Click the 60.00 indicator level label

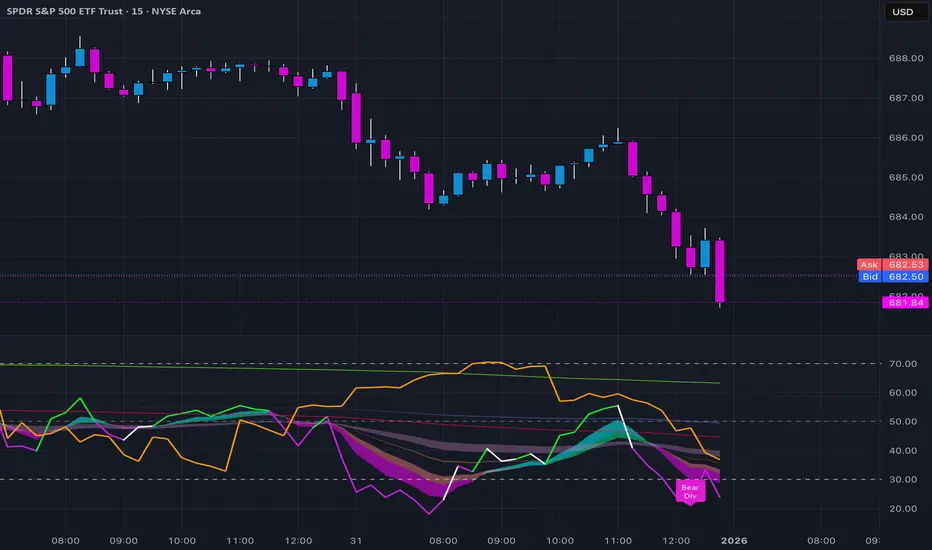(903, 392)
